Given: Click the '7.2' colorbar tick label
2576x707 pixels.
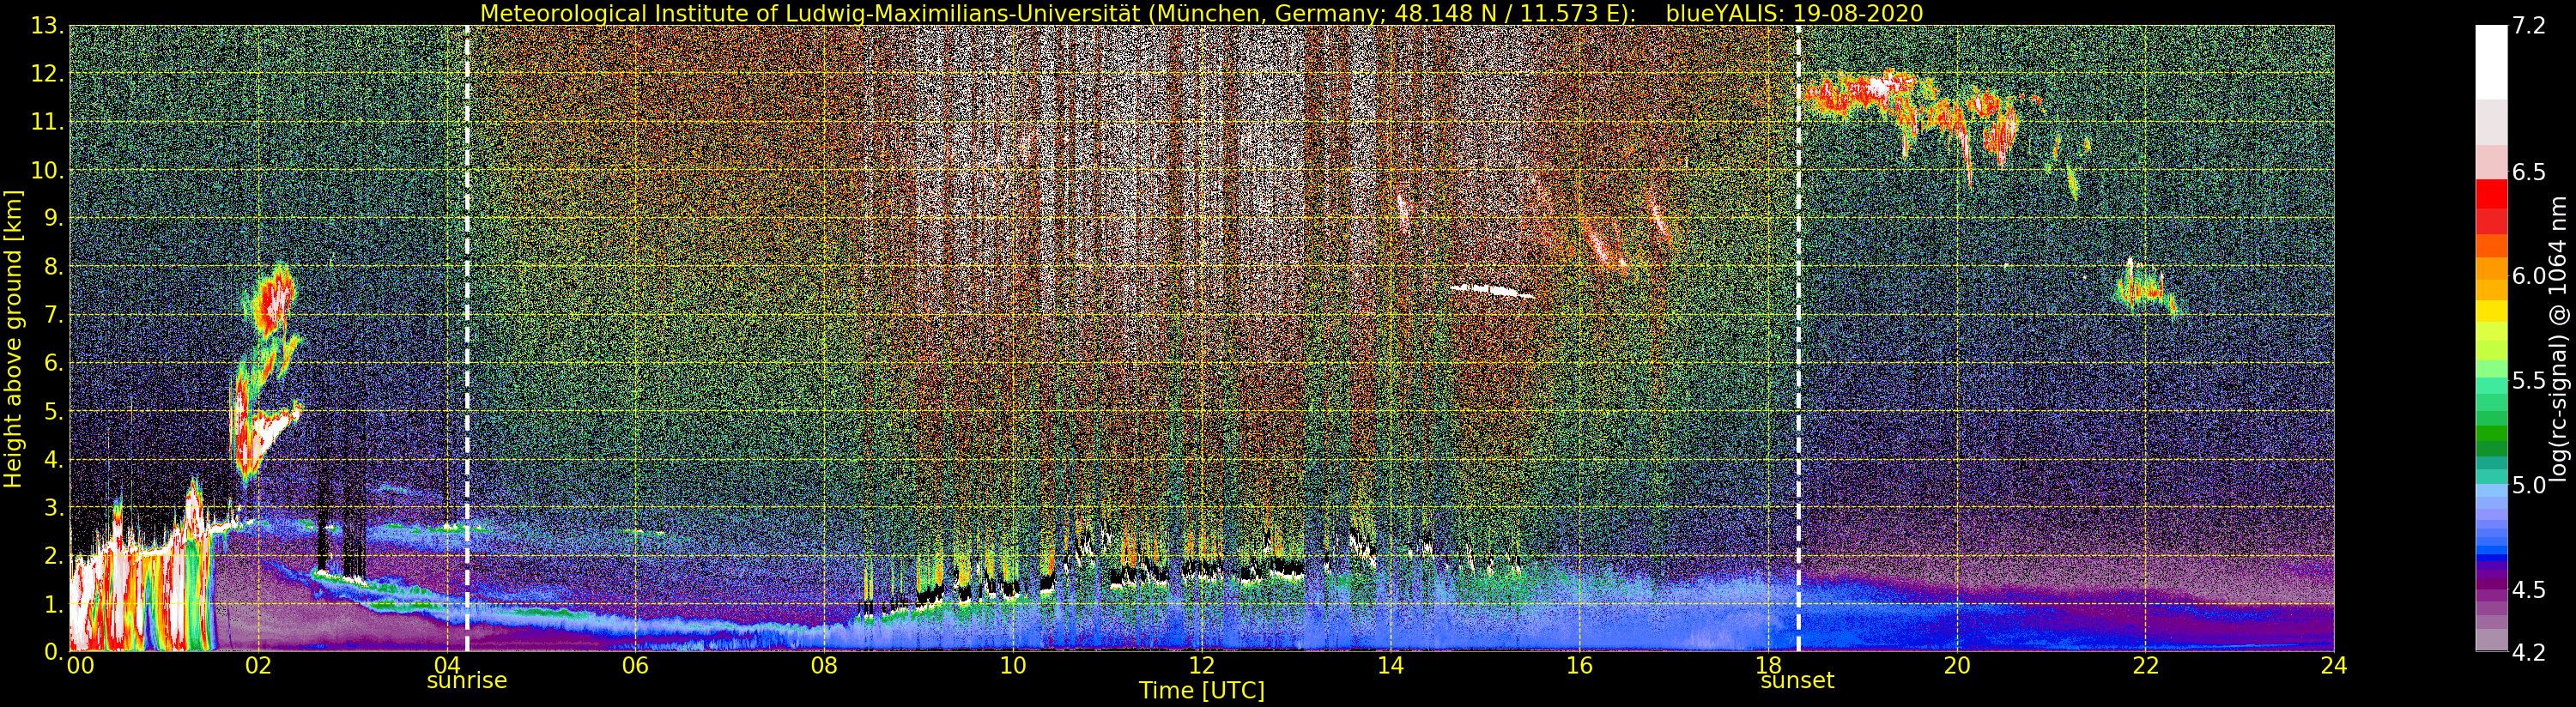Looking at the screenshot, I should pyautogui.click(x=2528, y=27).
